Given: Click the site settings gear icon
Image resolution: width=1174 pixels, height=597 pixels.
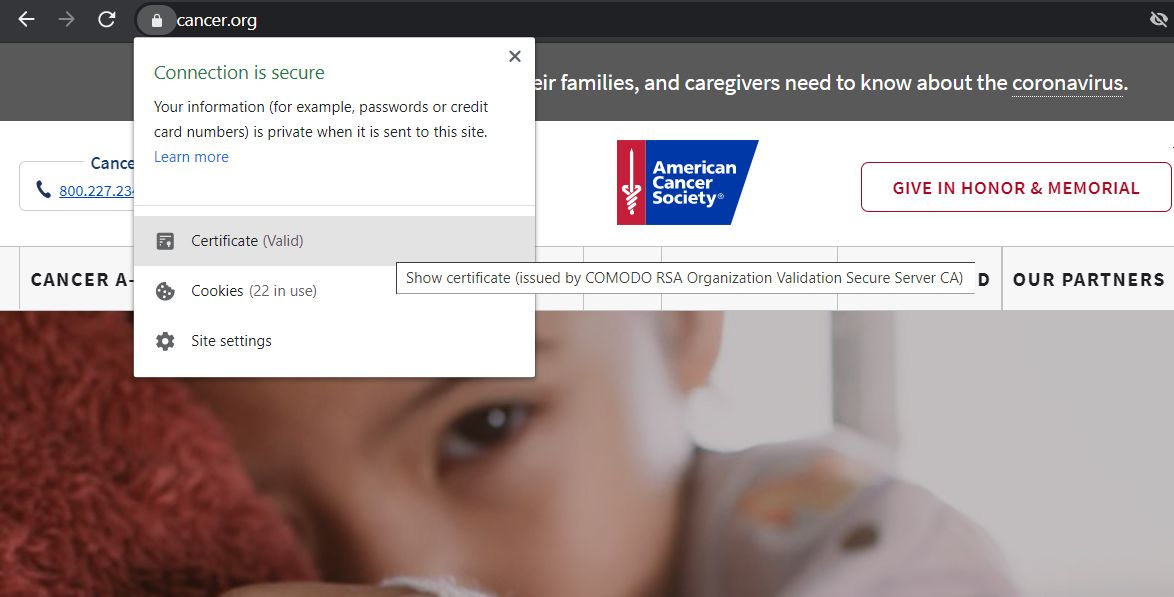Looking at the screenshot, I should pos(165,341).
